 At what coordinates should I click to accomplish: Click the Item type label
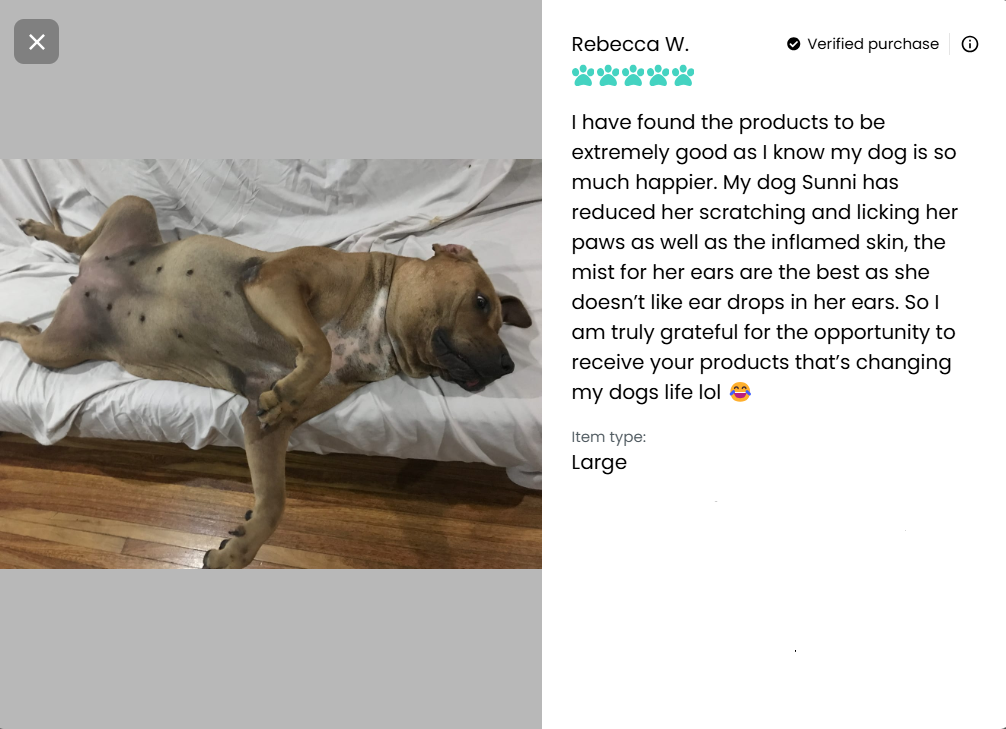[x=609, y=437]
